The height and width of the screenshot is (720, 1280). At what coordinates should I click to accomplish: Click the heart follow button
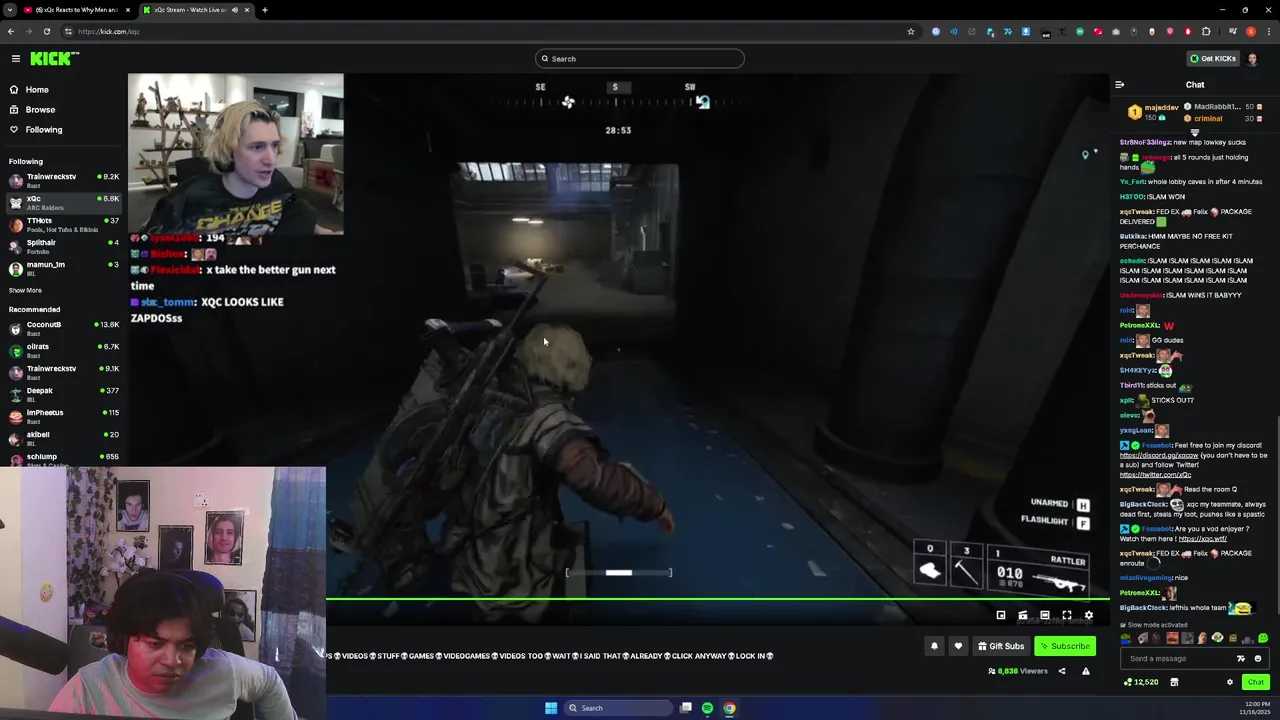click(x=958, y=646)
